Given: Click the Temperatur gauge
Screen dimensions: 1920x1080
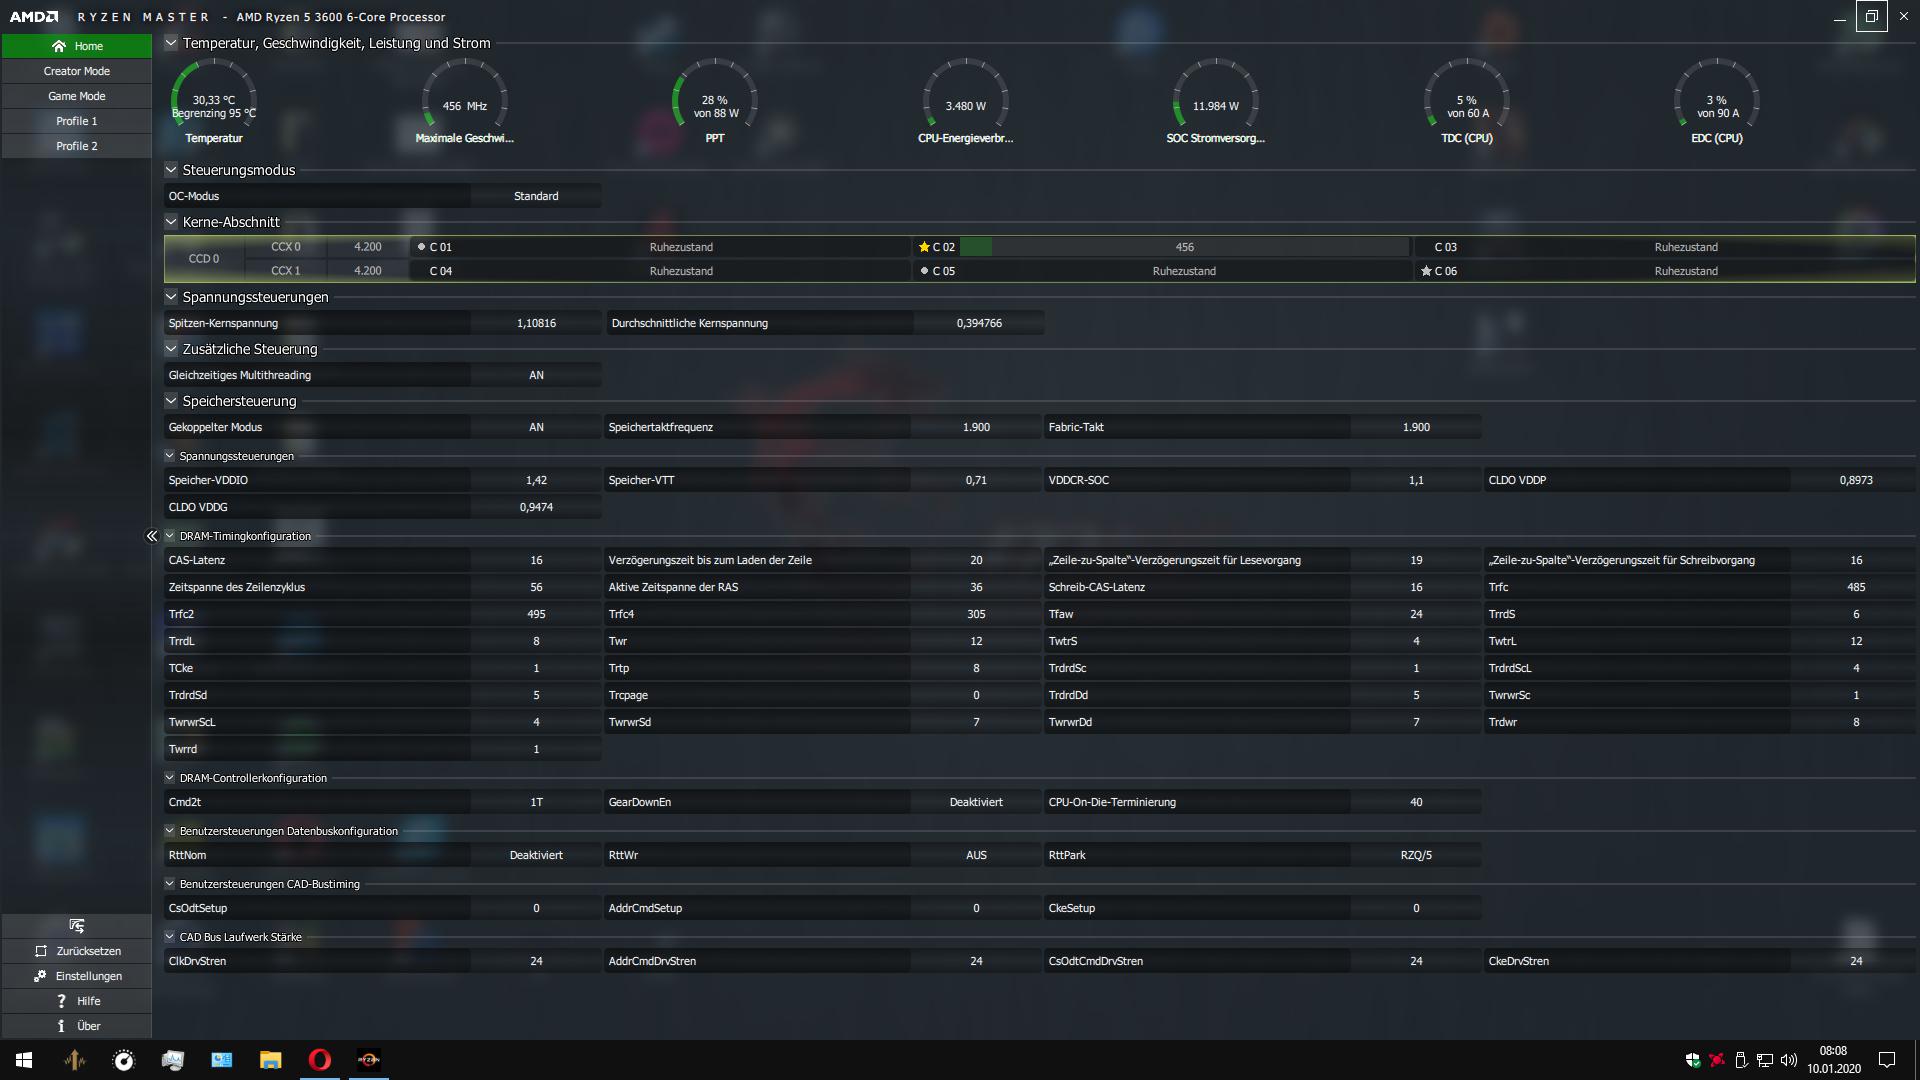Looking at the screenshot, I should tap(214, 102).
